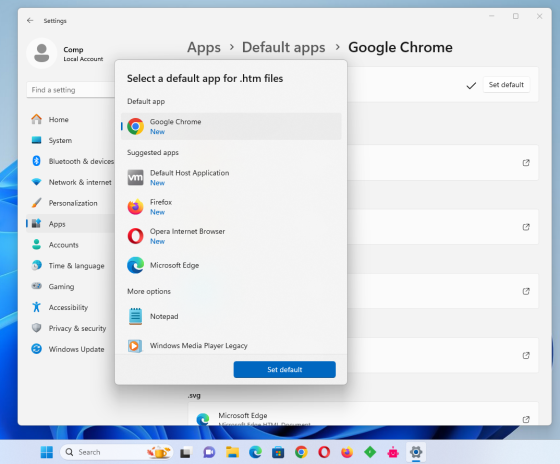Pick Firefox in the suggested apps list
This screenshot has width=560, height=464.
tap(231, 207)
